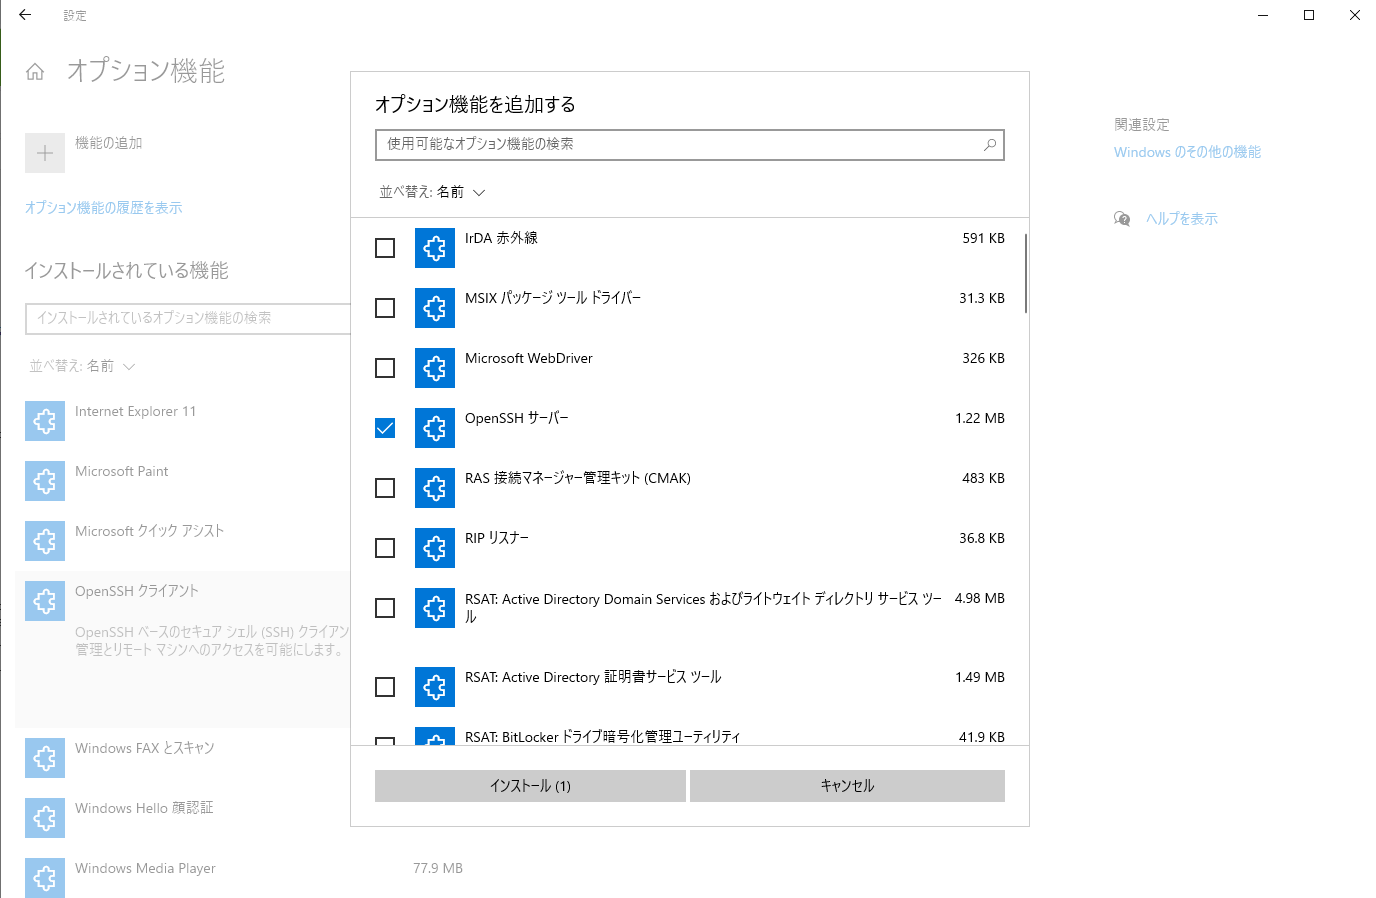Check the RIP リスナー checkbox
Viewport: 1376px width, 898px height.
tap(385, 548)
